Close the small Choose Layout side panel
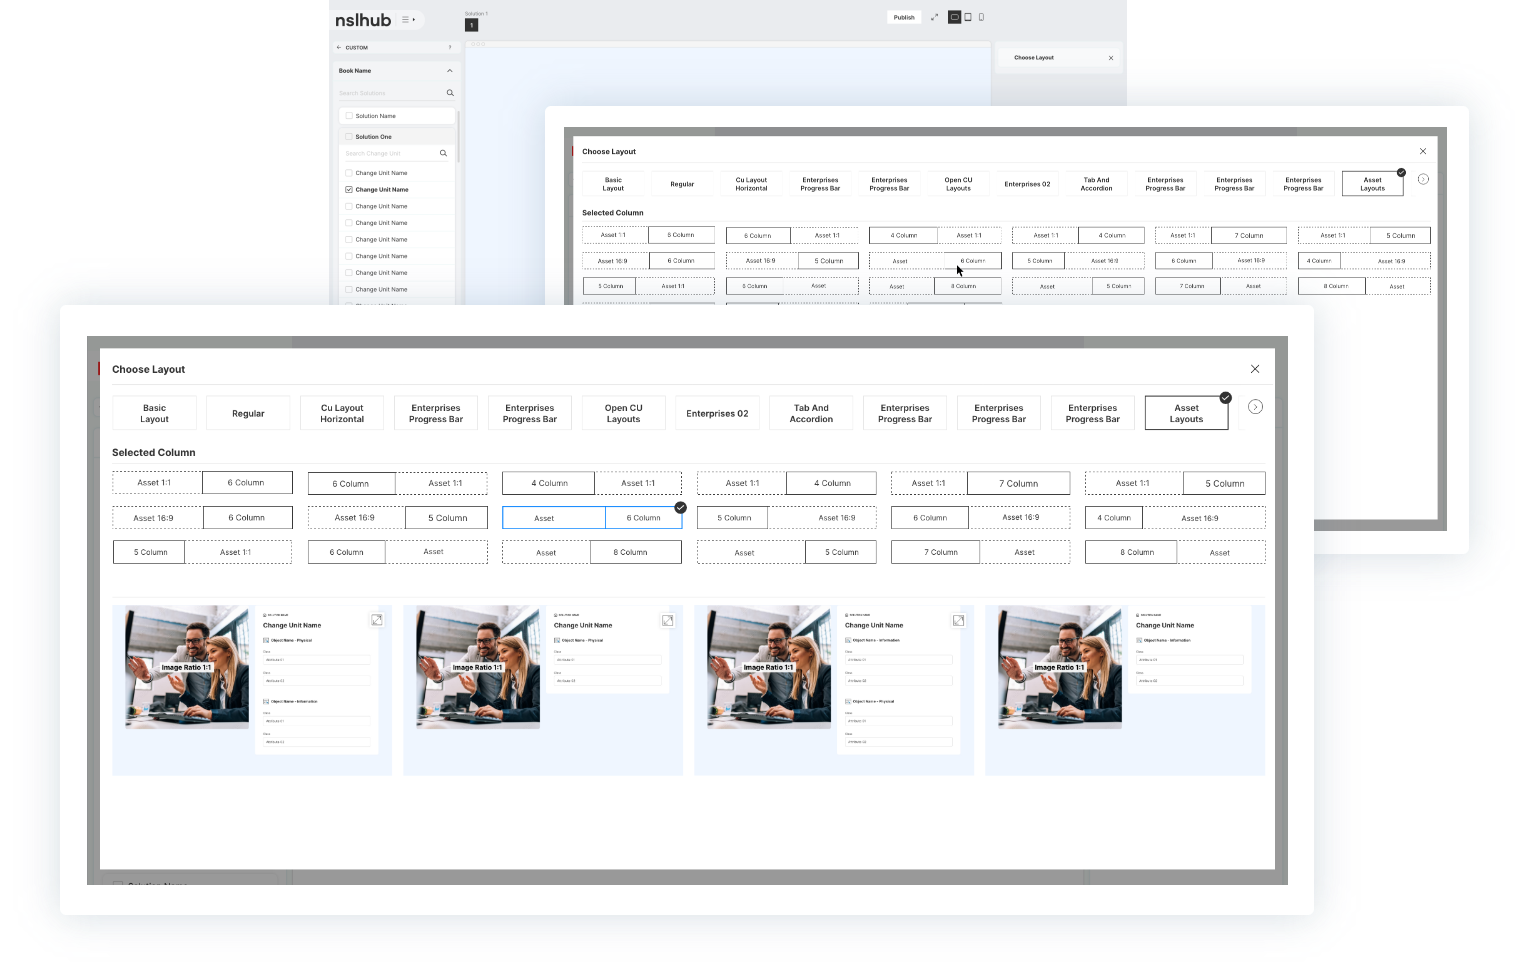 tap(1111, 58)
